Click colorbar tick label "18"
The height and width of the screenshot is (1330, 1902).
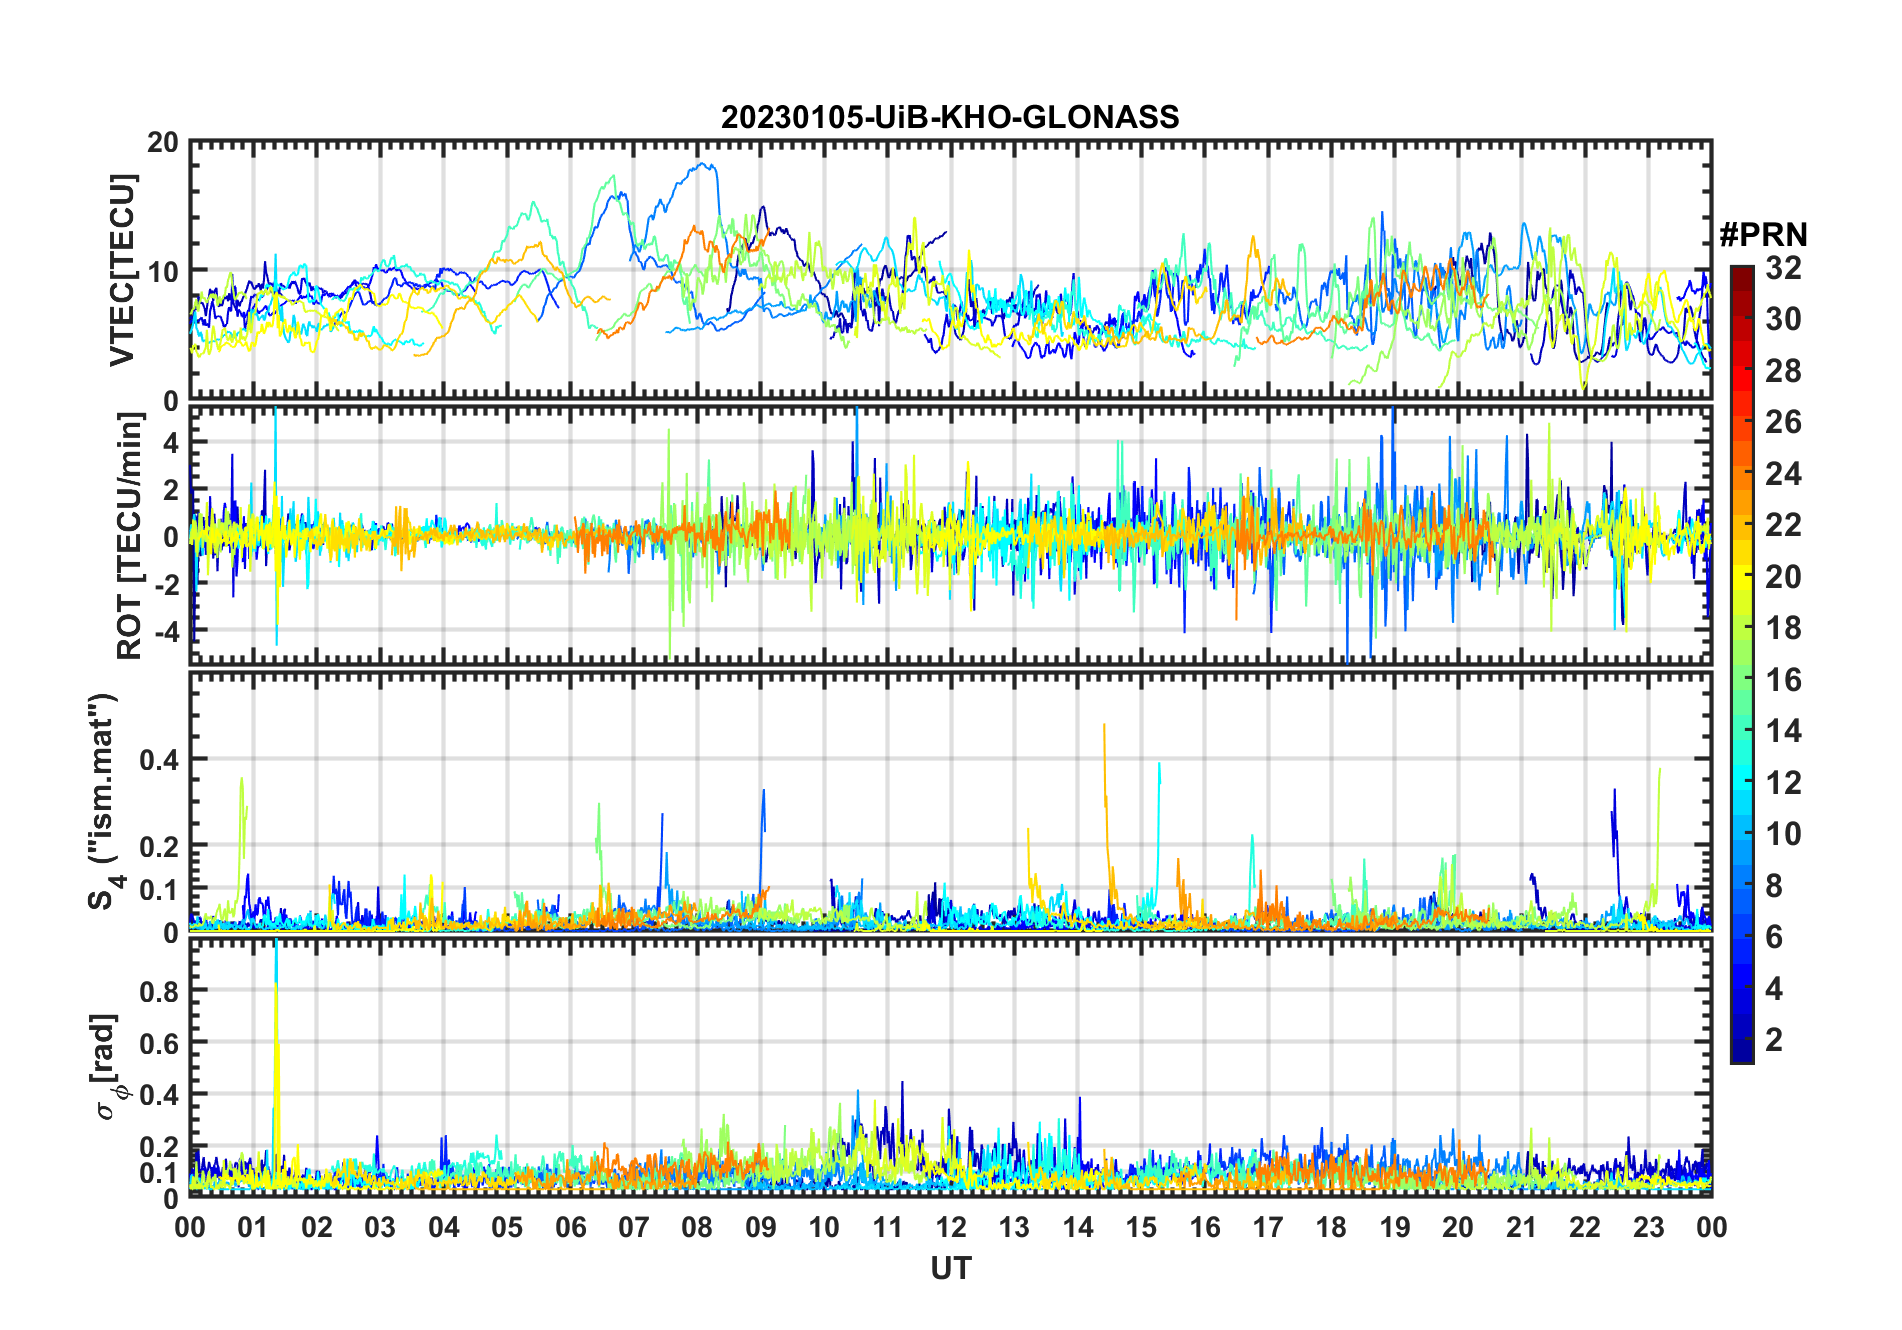click(x=1783, y=628)
